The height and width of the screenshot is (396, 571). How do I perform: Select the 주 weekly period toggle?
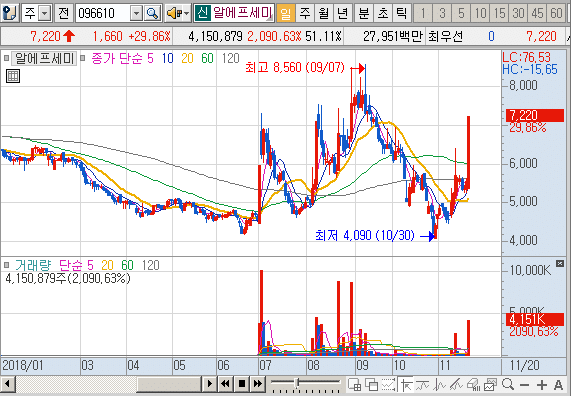tap(305, 13)
